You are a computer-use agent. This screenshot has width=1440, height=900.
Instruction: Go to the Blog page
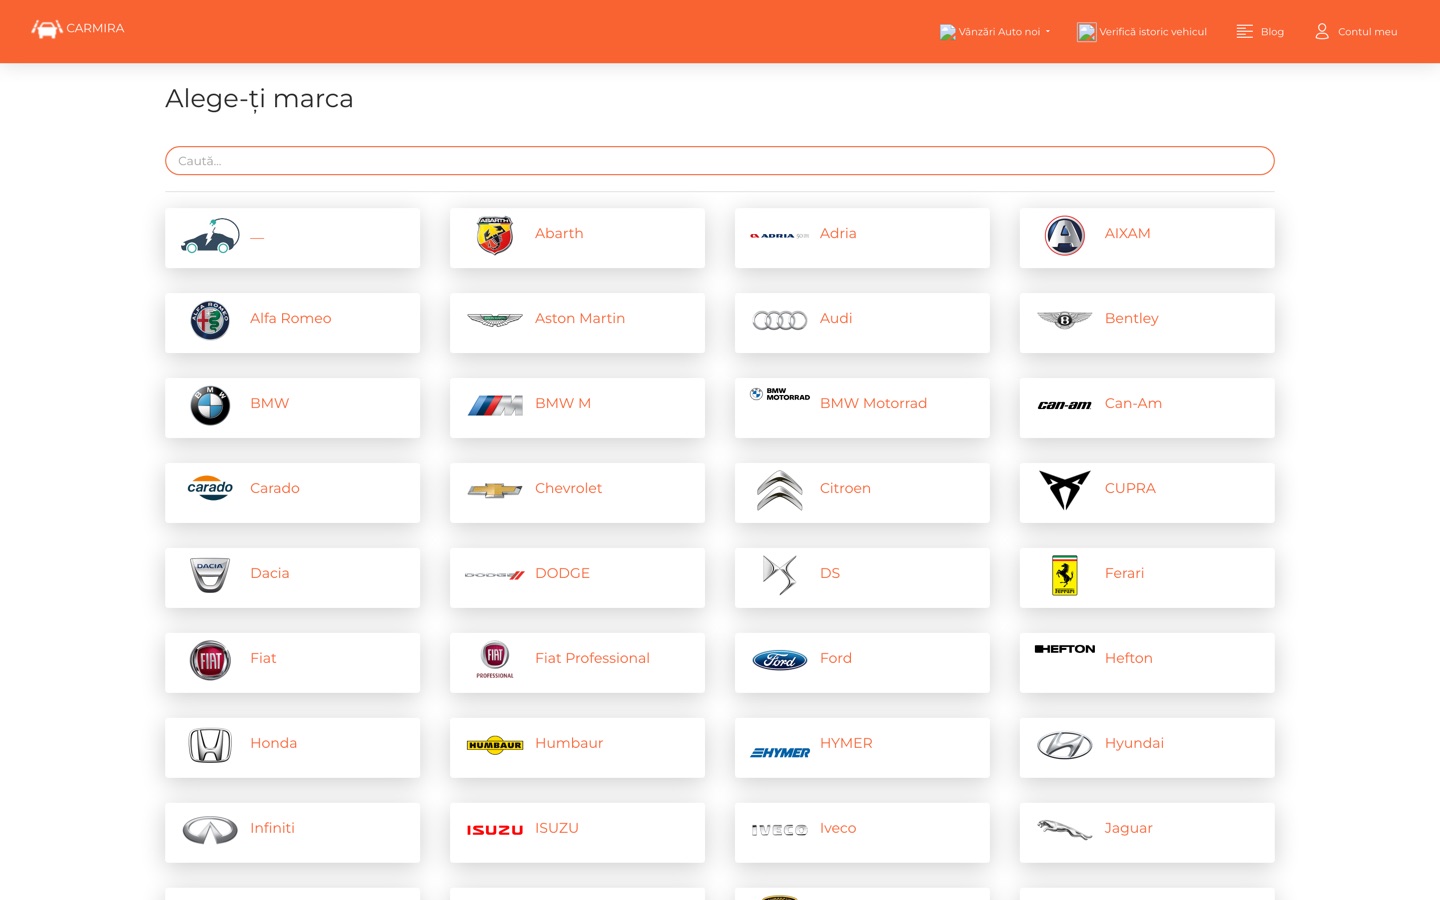click(x=1260, y=32)
